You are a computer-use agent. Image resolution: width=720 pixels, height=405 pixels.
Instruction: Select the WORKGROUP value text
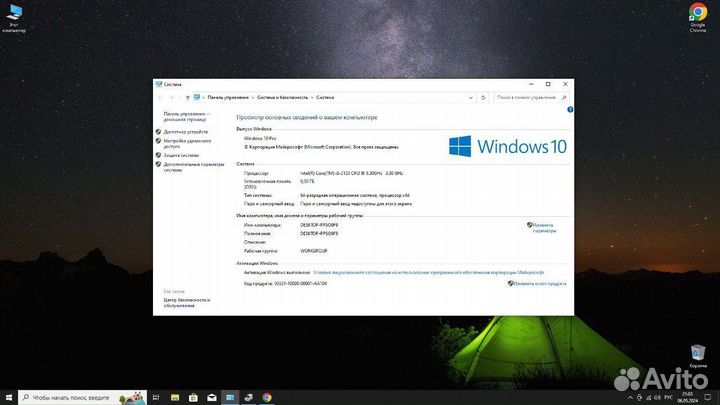pyautogui.click(x=314, y=251)
